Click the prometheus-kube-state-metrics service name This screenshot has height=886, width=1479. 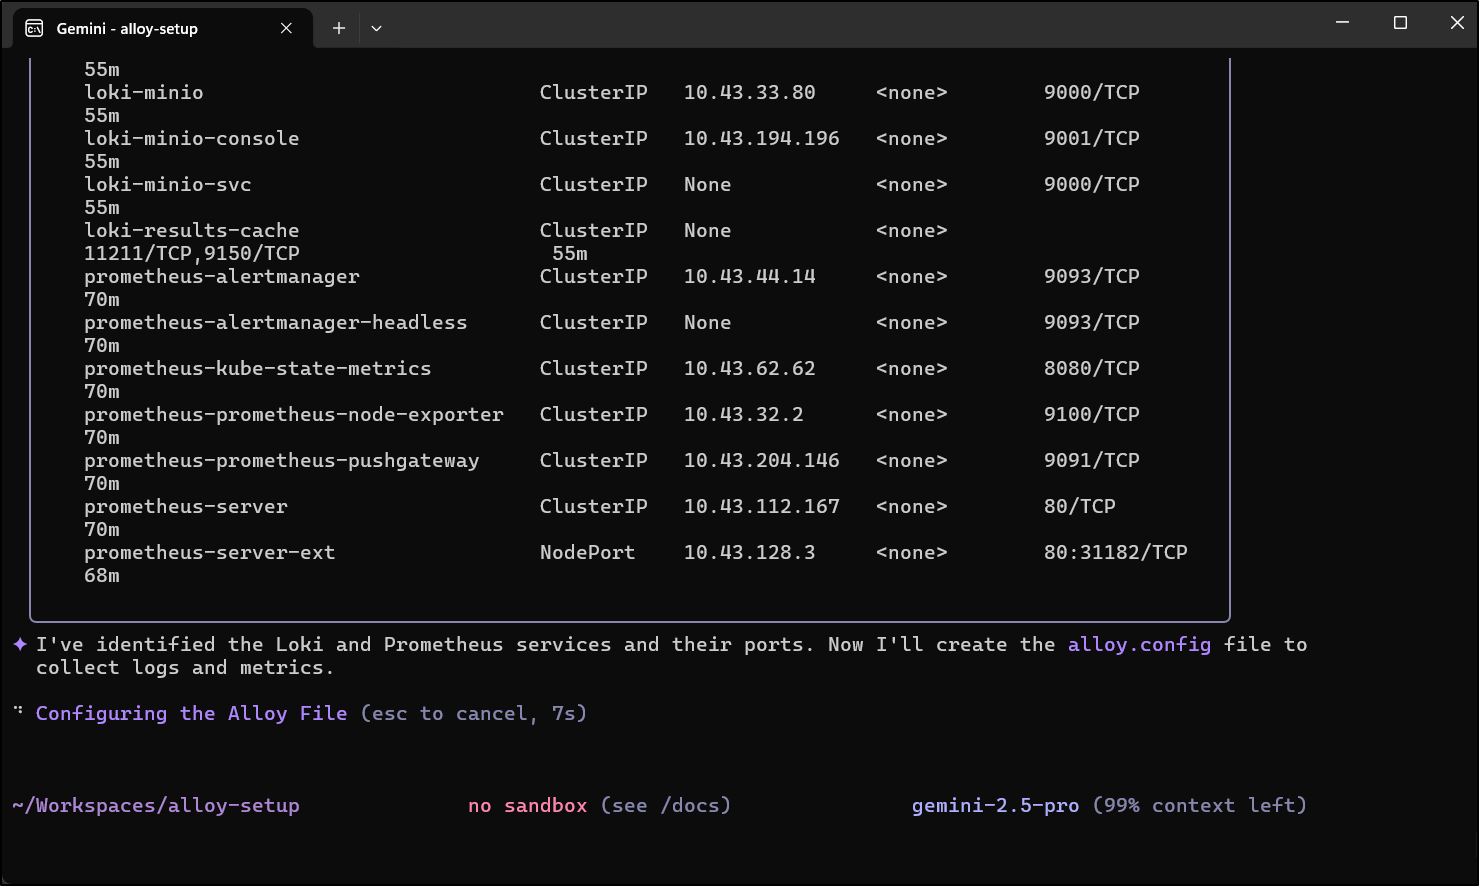(x=258, y=369)
